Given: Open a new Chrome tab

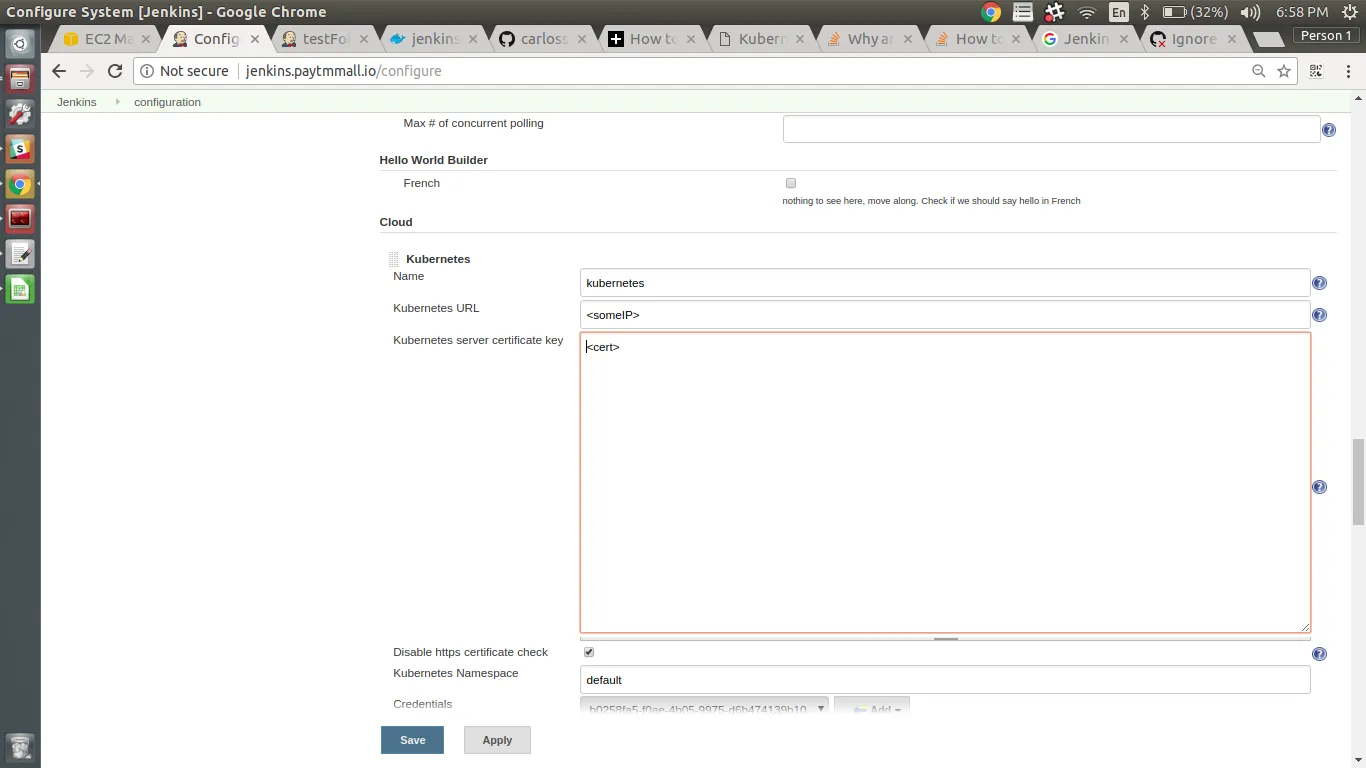Looking at the screenshot, I should coord(1268,39).
